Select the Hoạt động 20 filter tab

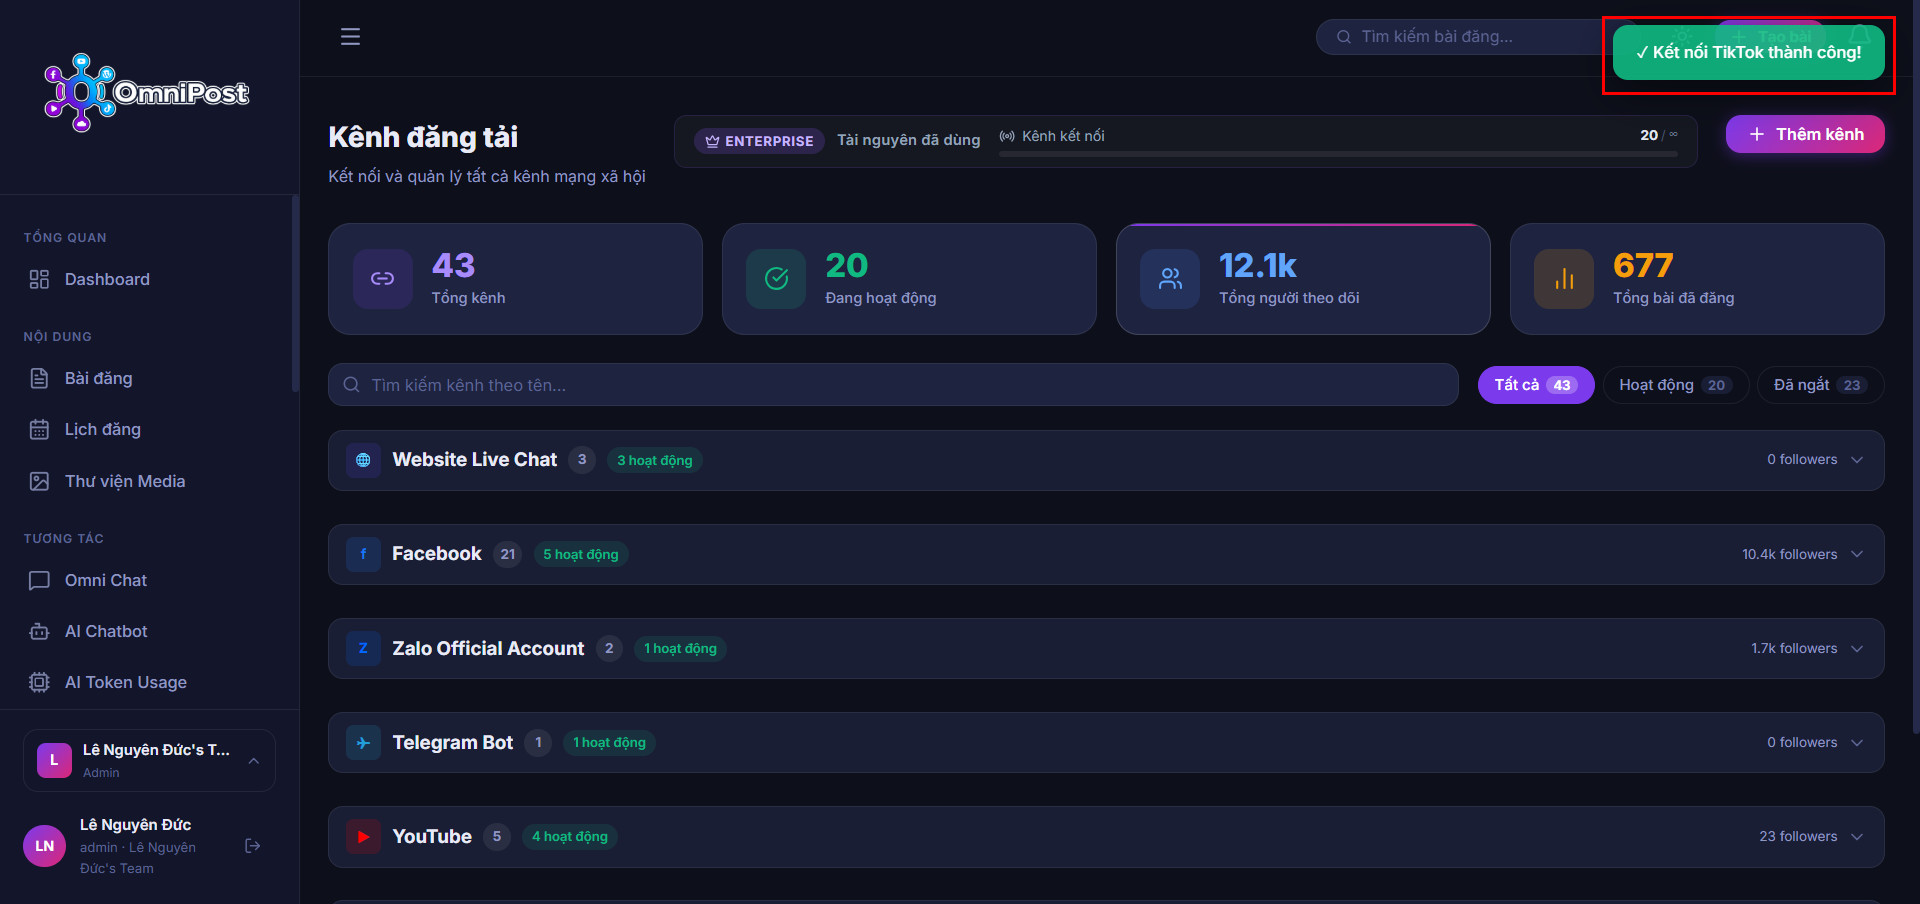pos(1675,385)
